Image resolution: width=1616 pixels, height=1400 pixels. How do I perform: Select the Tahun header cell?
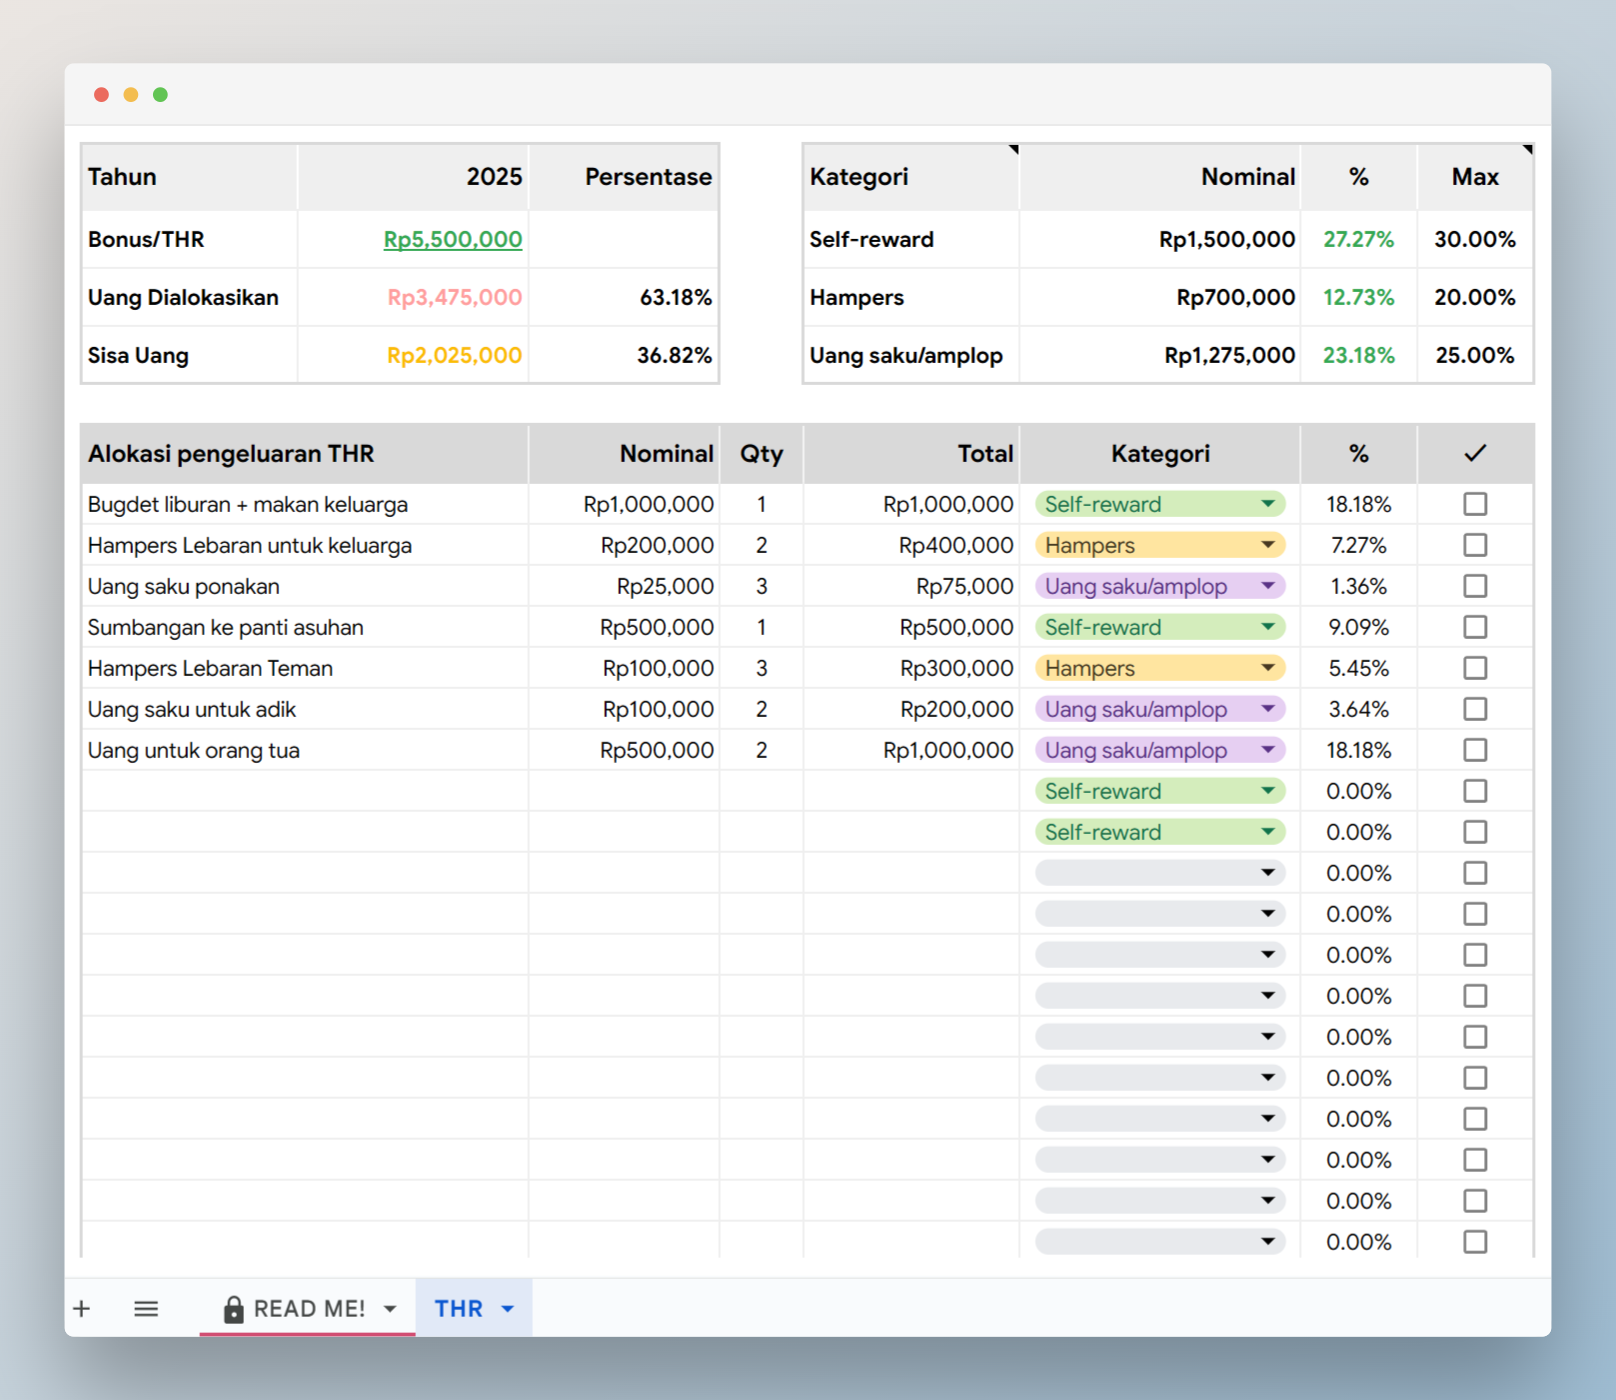pos(189,177)
